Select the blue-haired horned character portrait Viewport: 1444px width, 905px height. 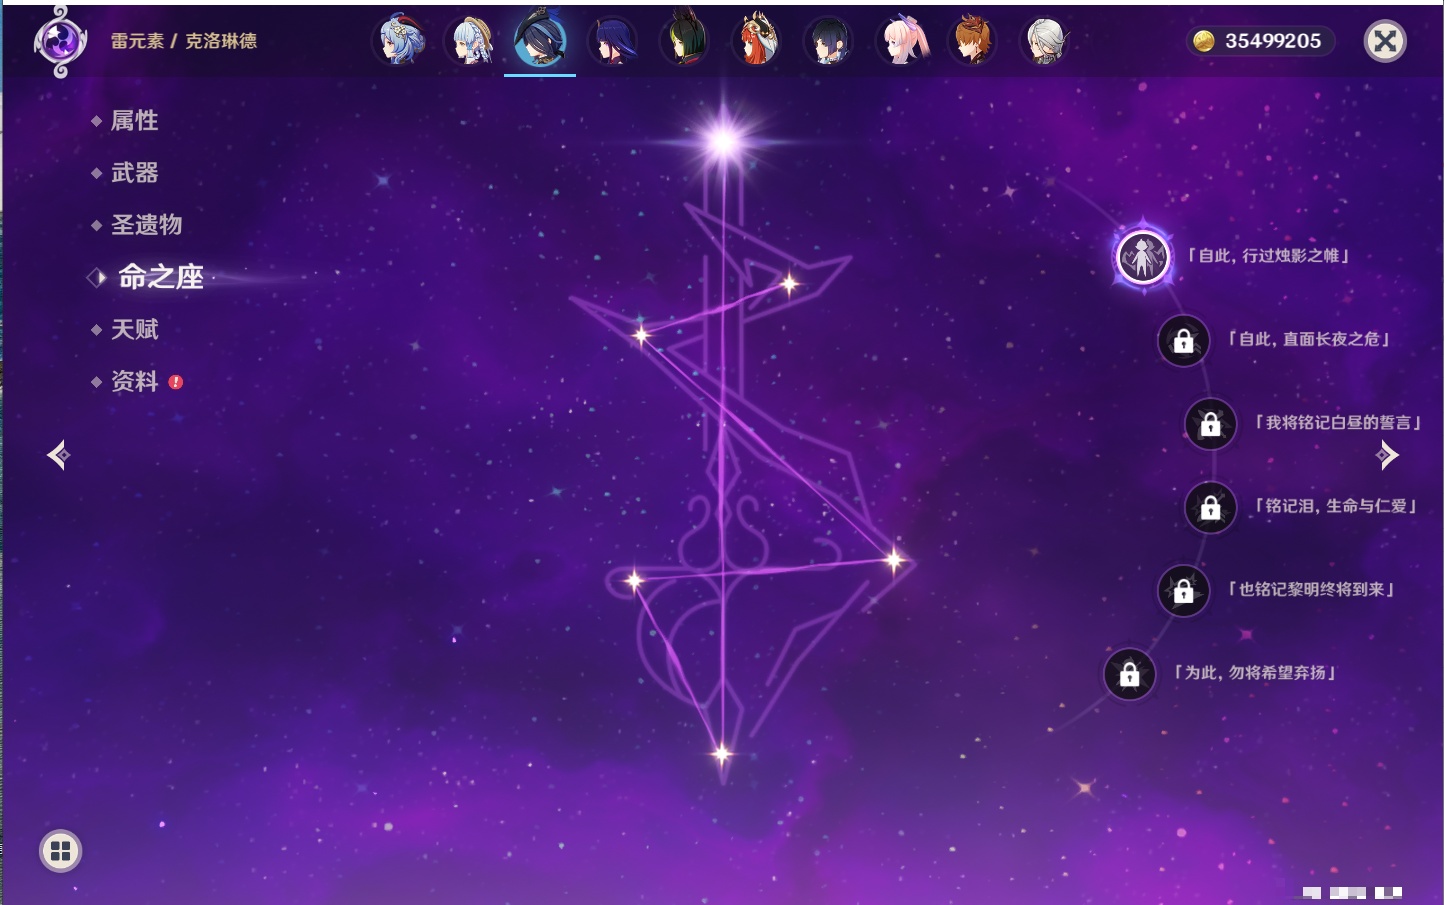pyautogui.click(x=400, y=41)
